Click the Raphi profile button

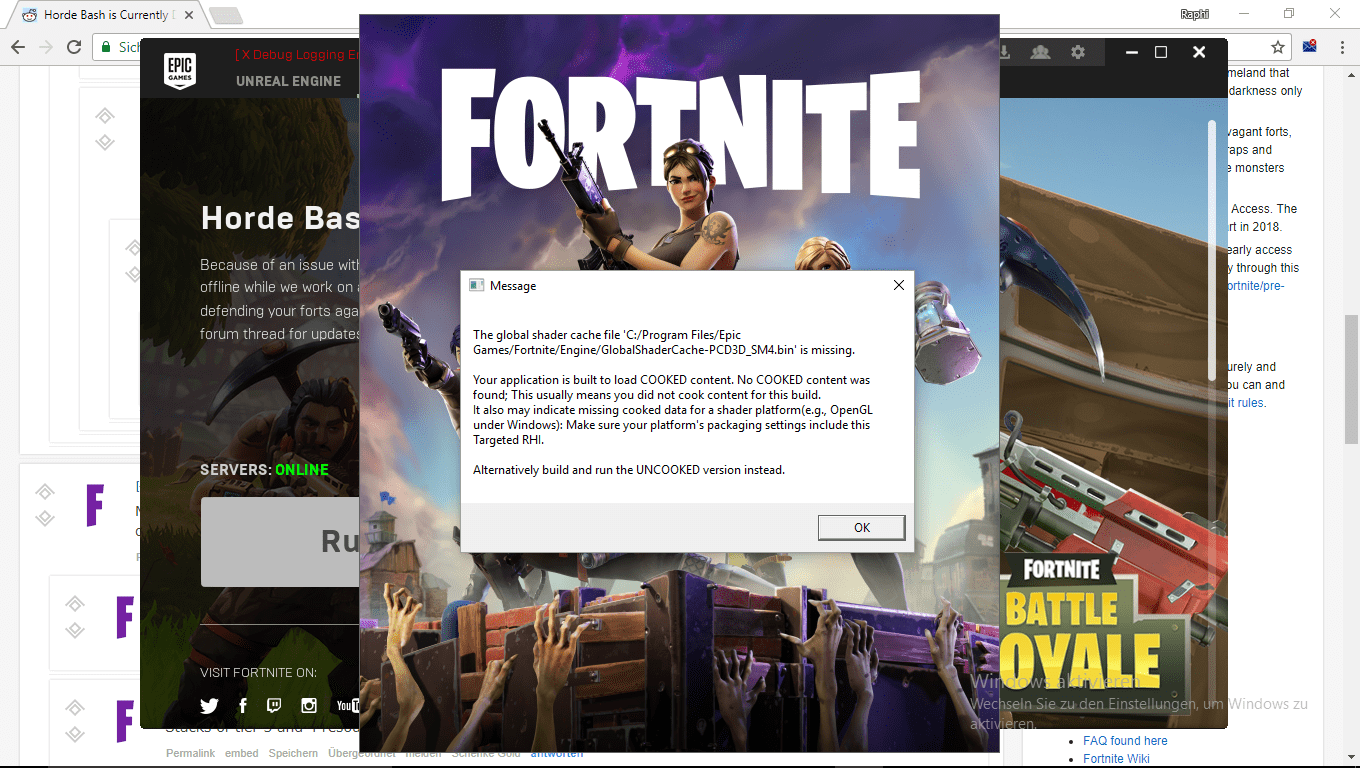1195,14
